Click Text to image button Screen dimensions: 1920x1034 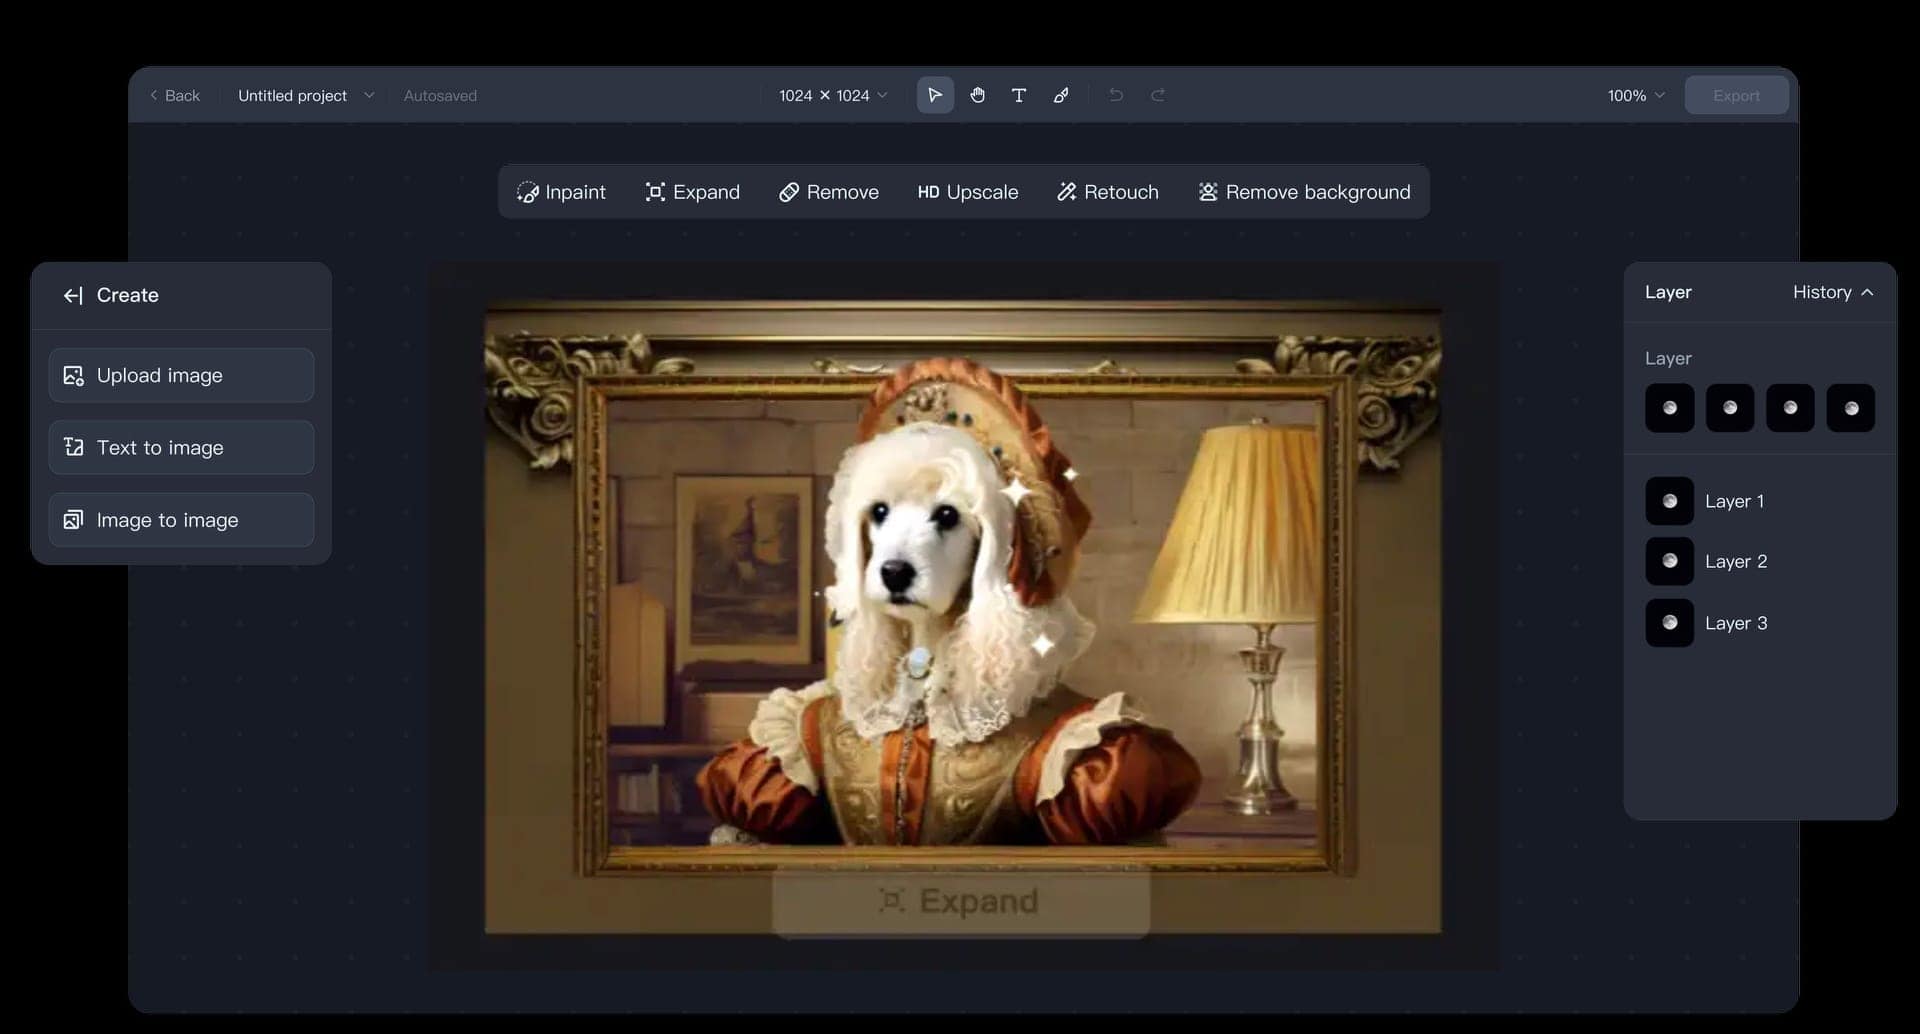(181, 447)
